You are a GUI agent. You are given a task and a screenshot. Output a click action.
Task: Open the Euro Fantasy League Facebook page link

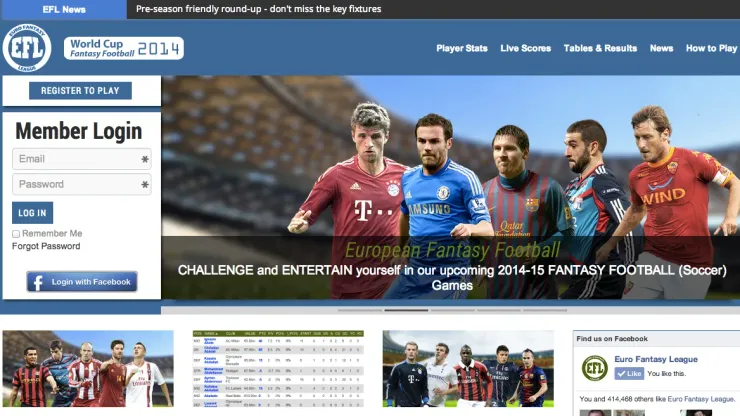[656, 359]
